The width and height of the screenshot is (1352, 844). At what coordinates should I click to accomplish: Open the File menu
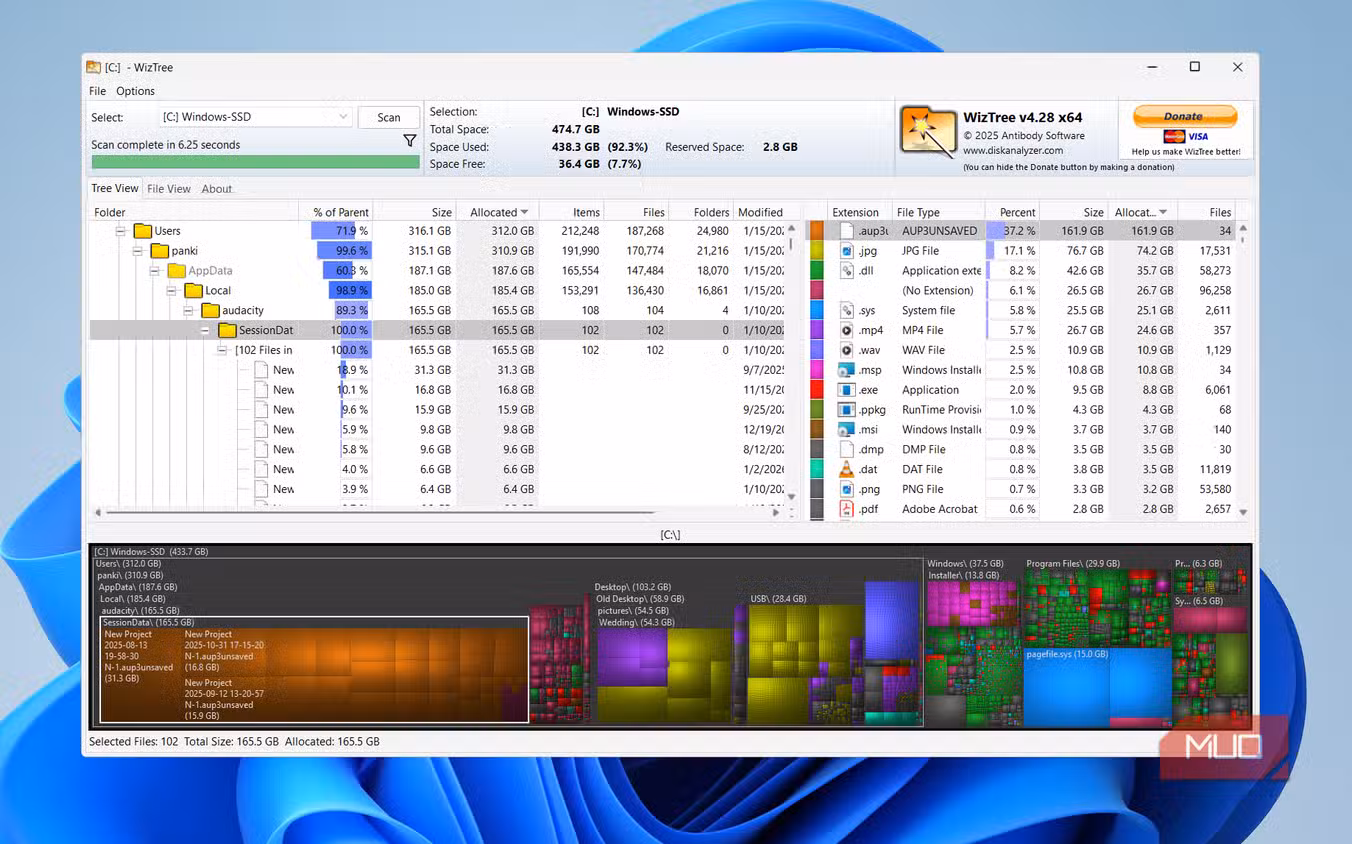coord(97,91)
